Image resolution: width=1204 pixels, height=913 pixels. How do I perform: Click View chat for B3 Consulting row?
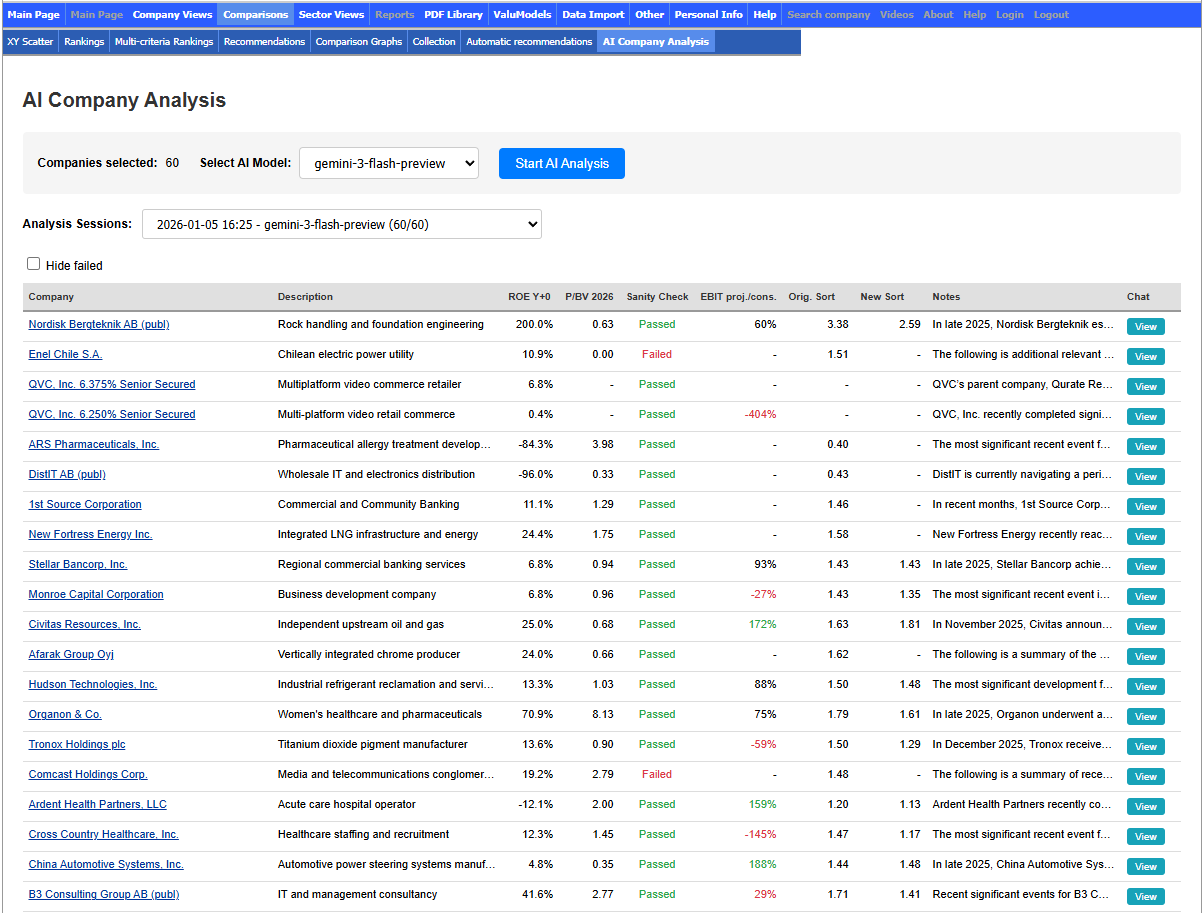tap(1146, 896)
